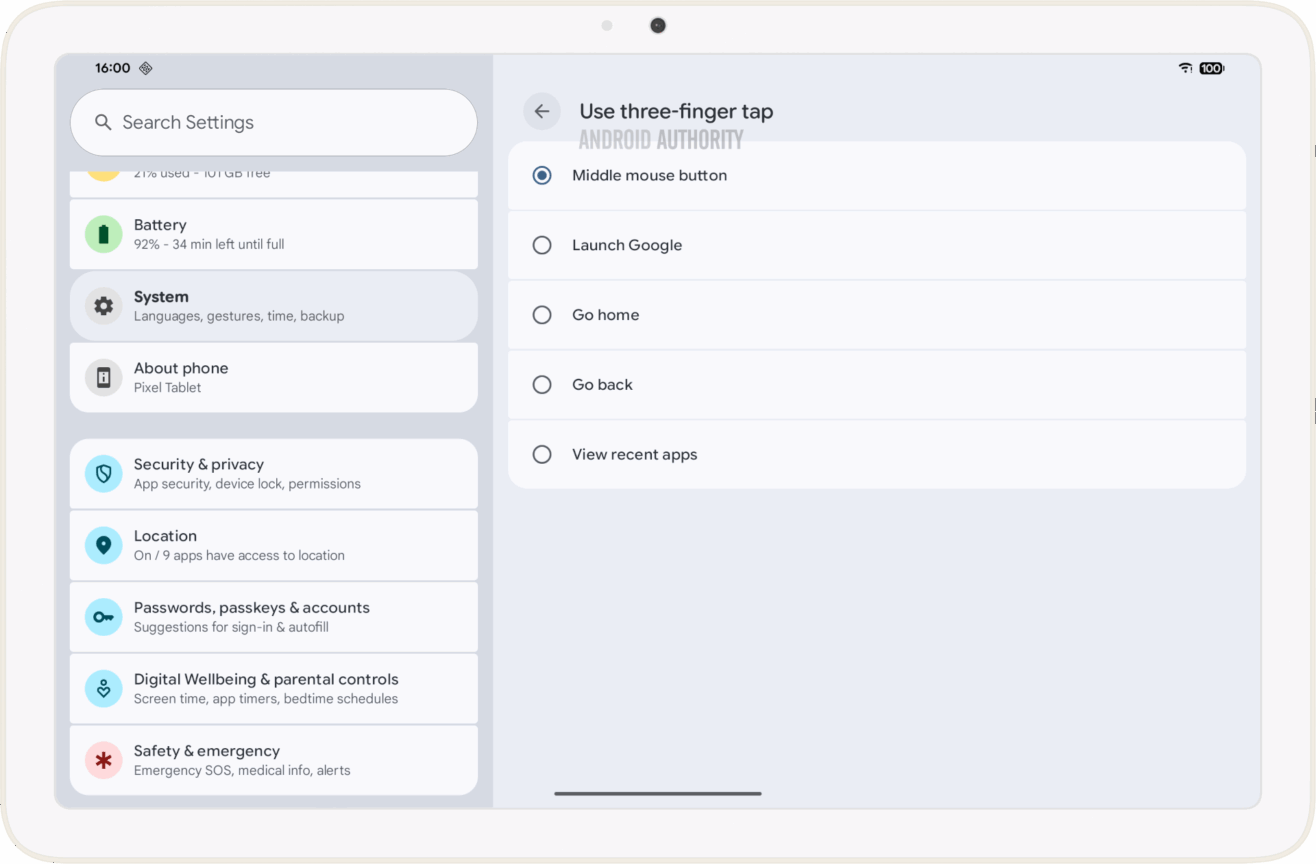Image resolution: width=1316 pixels, height=864 pixels.
Task: Click the About phone info icon
Action: (x=104, y=378)
